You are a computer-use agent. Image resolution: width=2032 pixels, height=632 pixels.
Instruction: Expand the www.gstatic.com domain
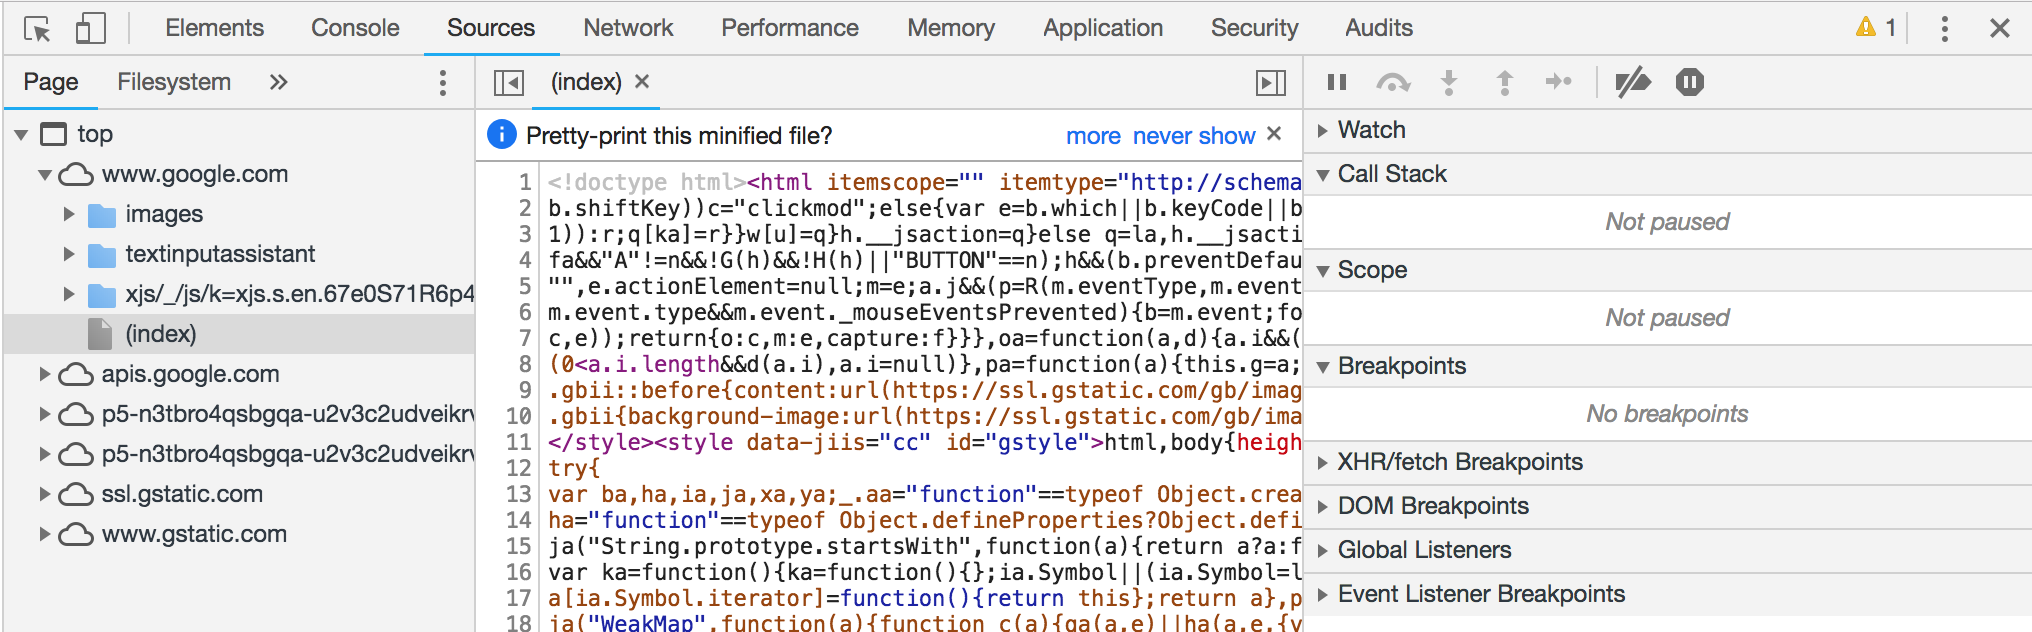tap(44, 534)
